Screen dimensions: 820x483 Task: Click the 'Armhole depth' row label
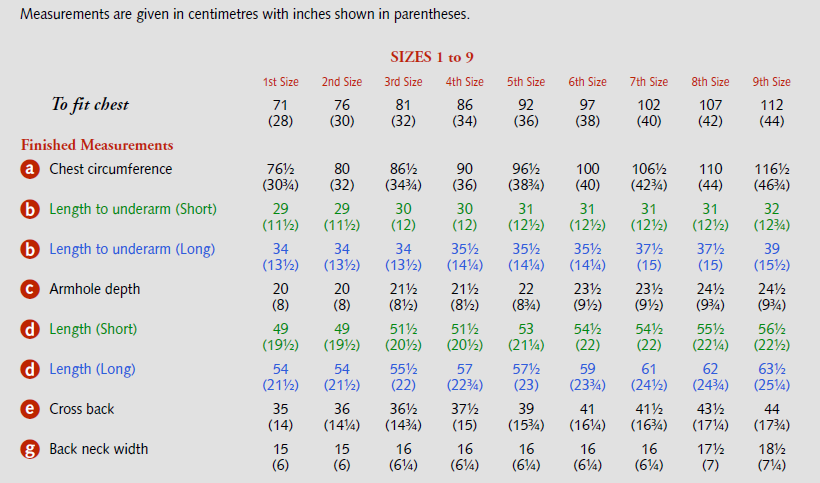tap(95, 289)
